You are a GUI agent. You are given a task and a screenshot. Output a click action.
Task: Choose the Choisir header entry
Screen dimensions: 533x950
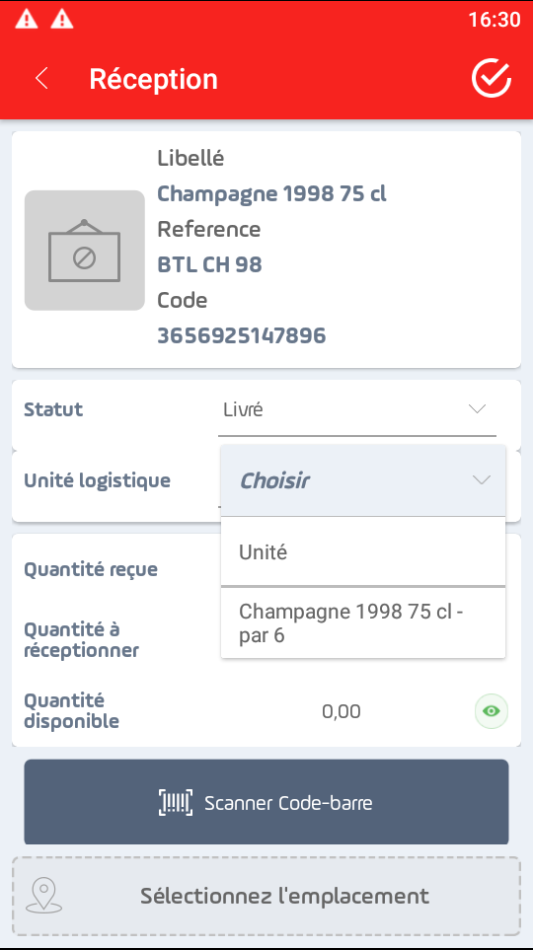(363, 480)
